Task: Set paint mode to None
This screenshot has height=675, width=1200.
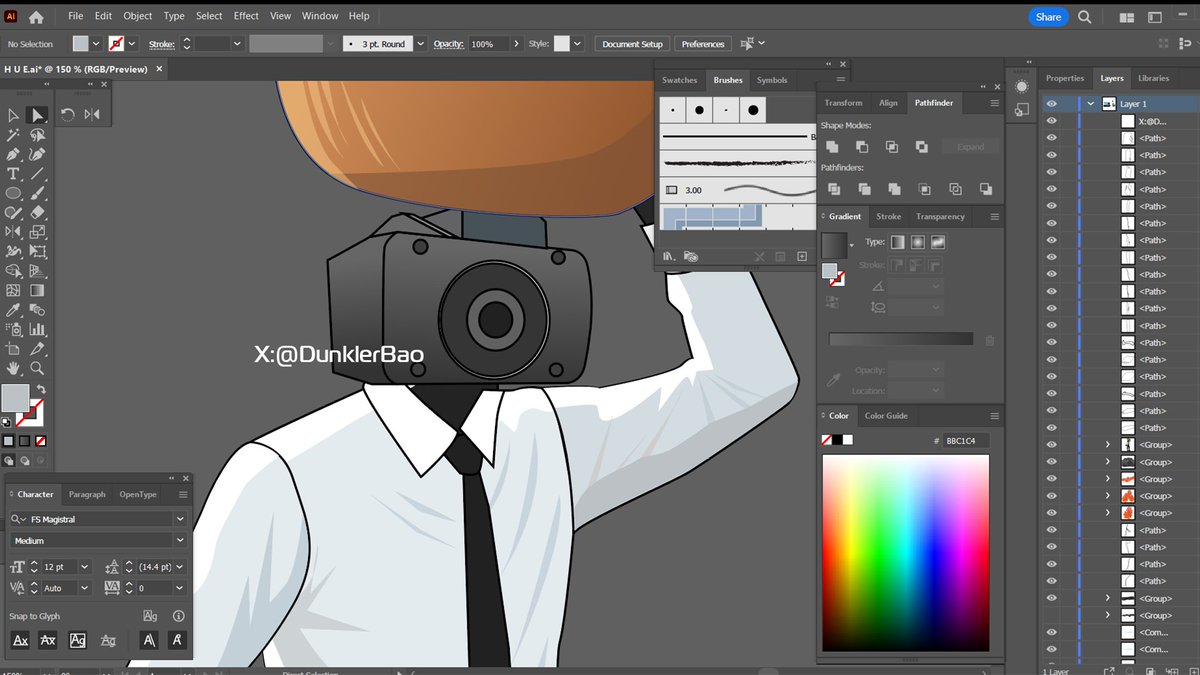Action: 40,441
